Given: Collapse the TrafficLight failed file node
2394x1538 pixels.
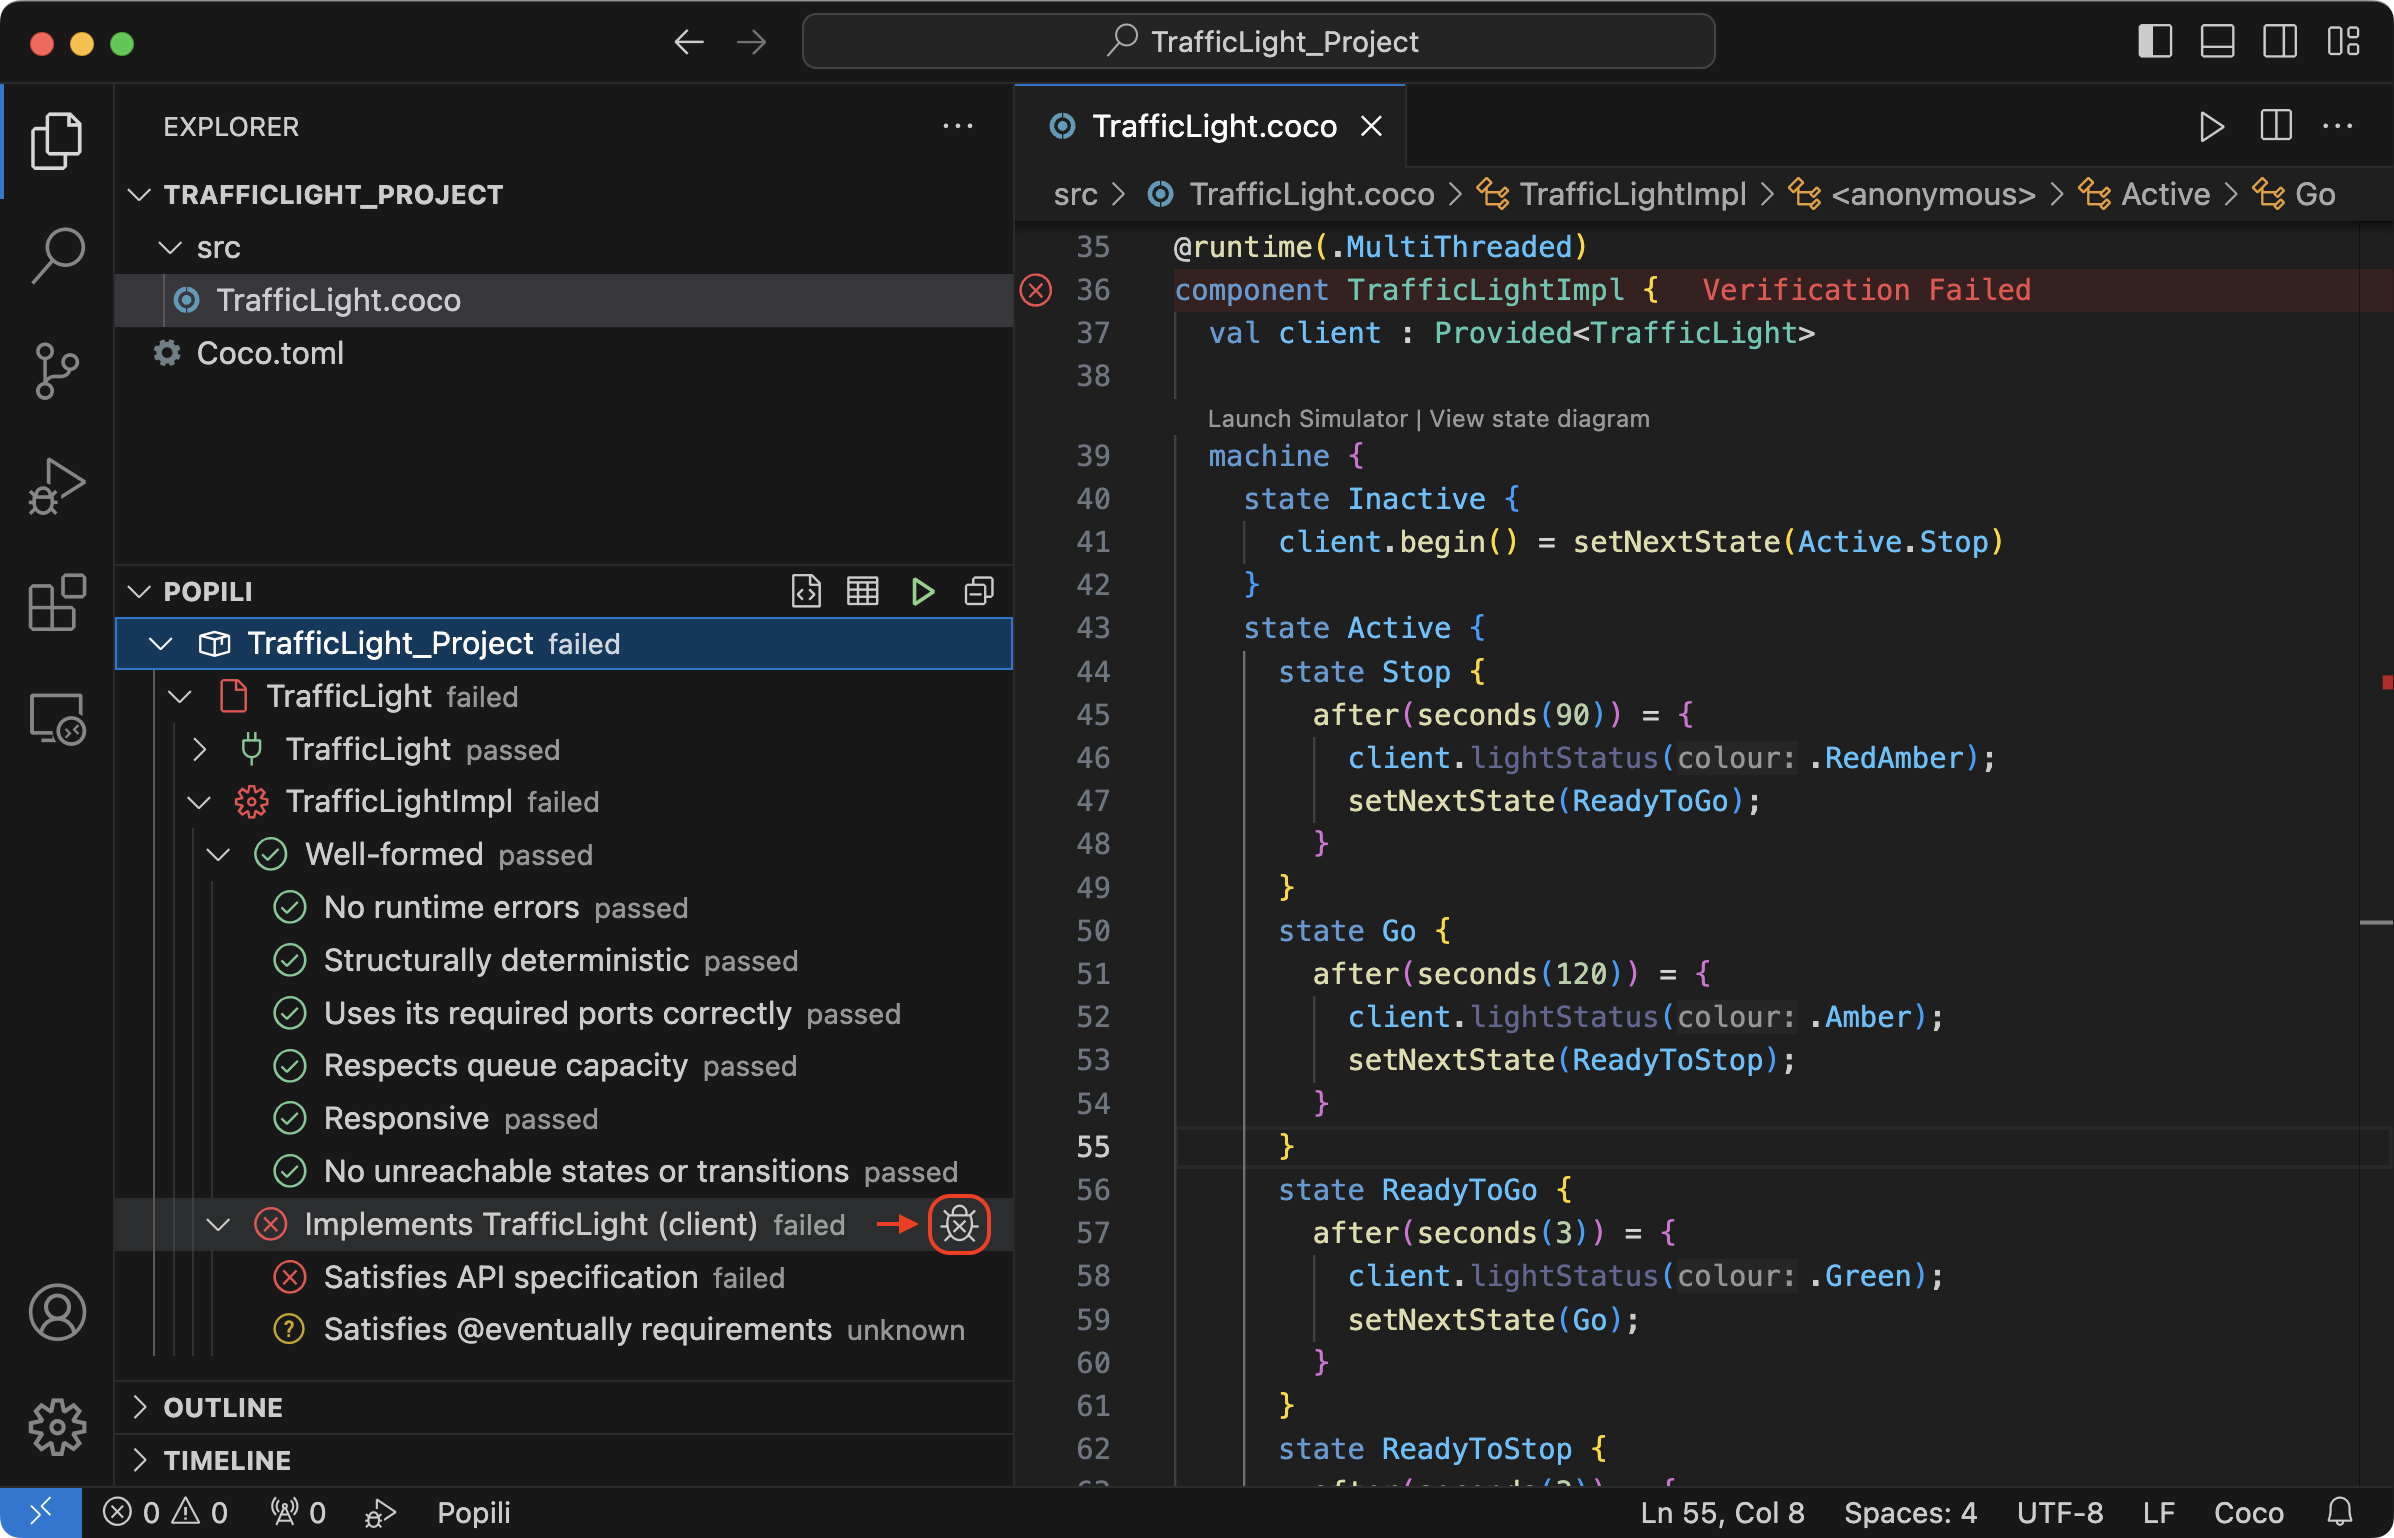Looking at the screenshot, I should 180,697.
